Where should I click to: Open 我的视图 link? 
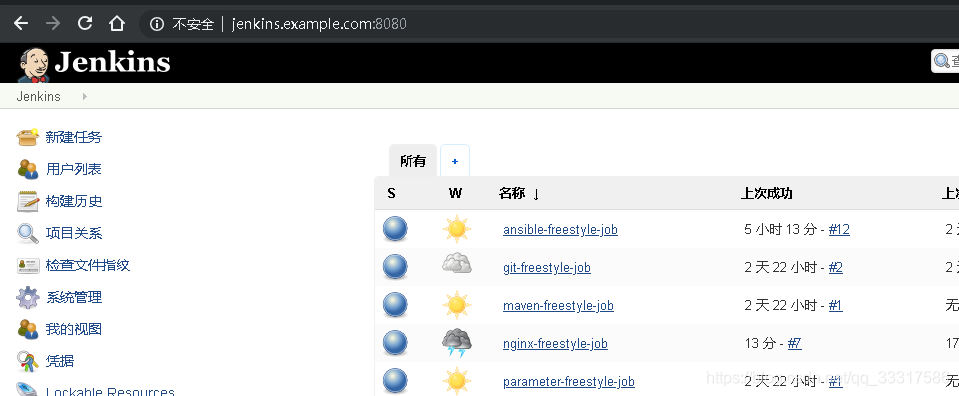pyautogui.click(x=74, y=329)
